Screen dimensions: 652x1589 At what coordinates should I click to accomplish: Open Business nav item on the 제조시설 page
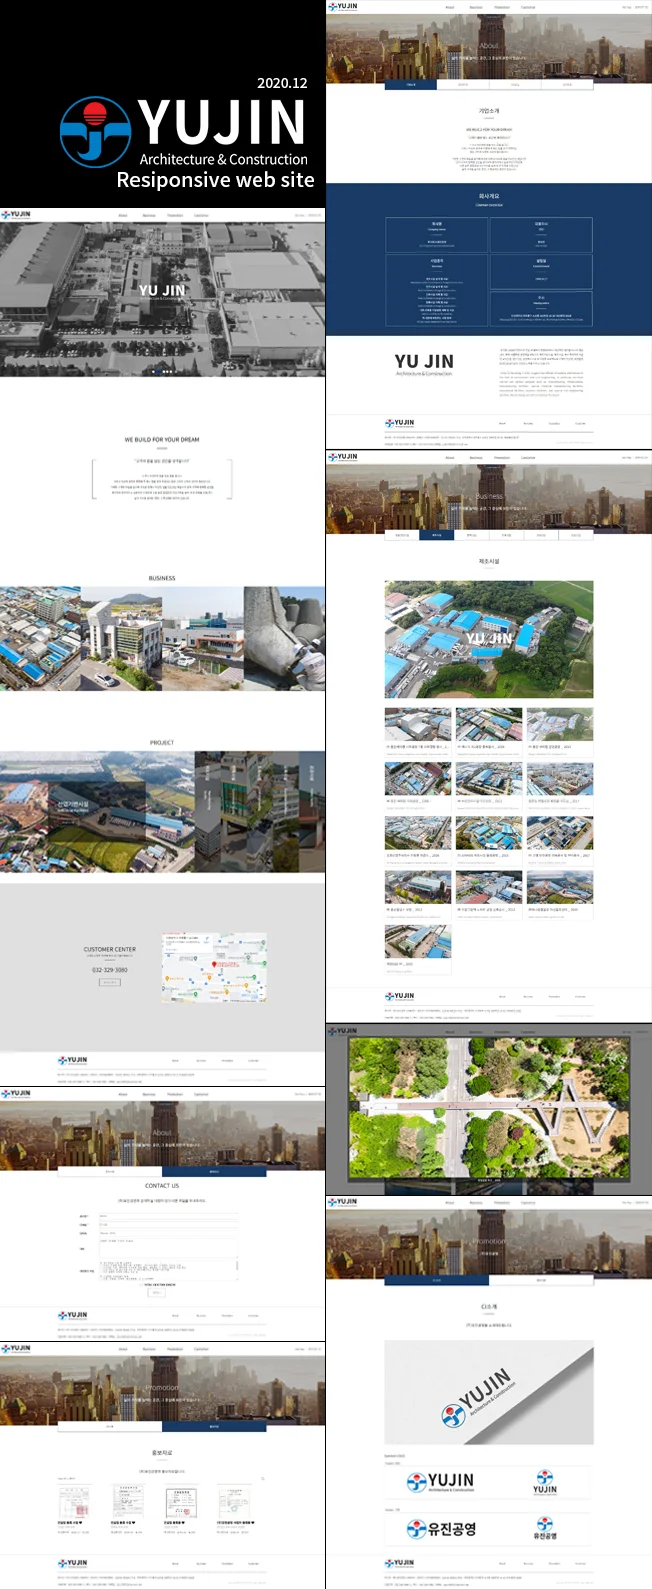[476, 458]
